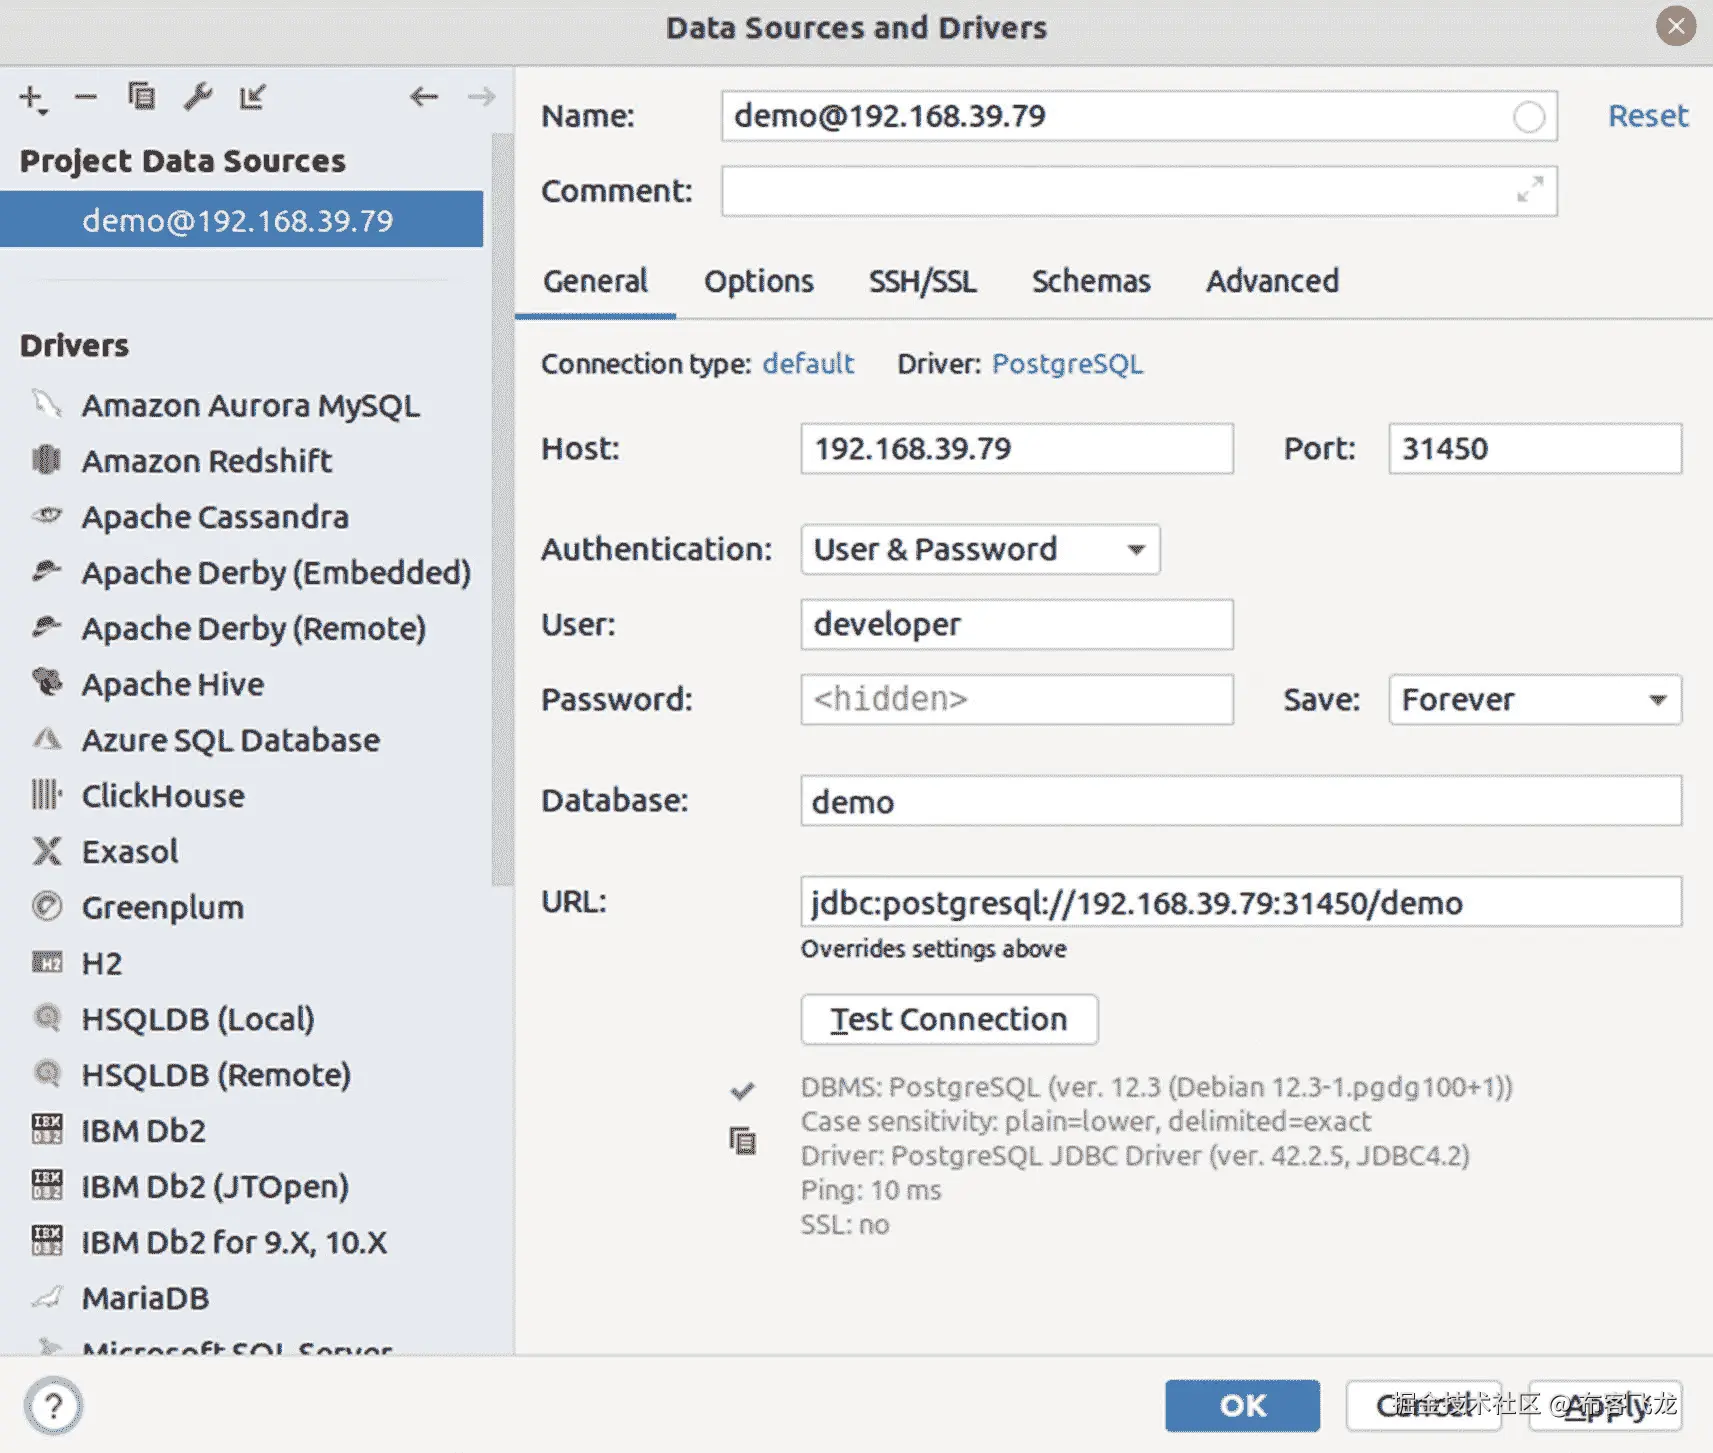Screen dimensions: 1713x1453
Task: Open driver settings via wrench icon
Action: point(197,97)
